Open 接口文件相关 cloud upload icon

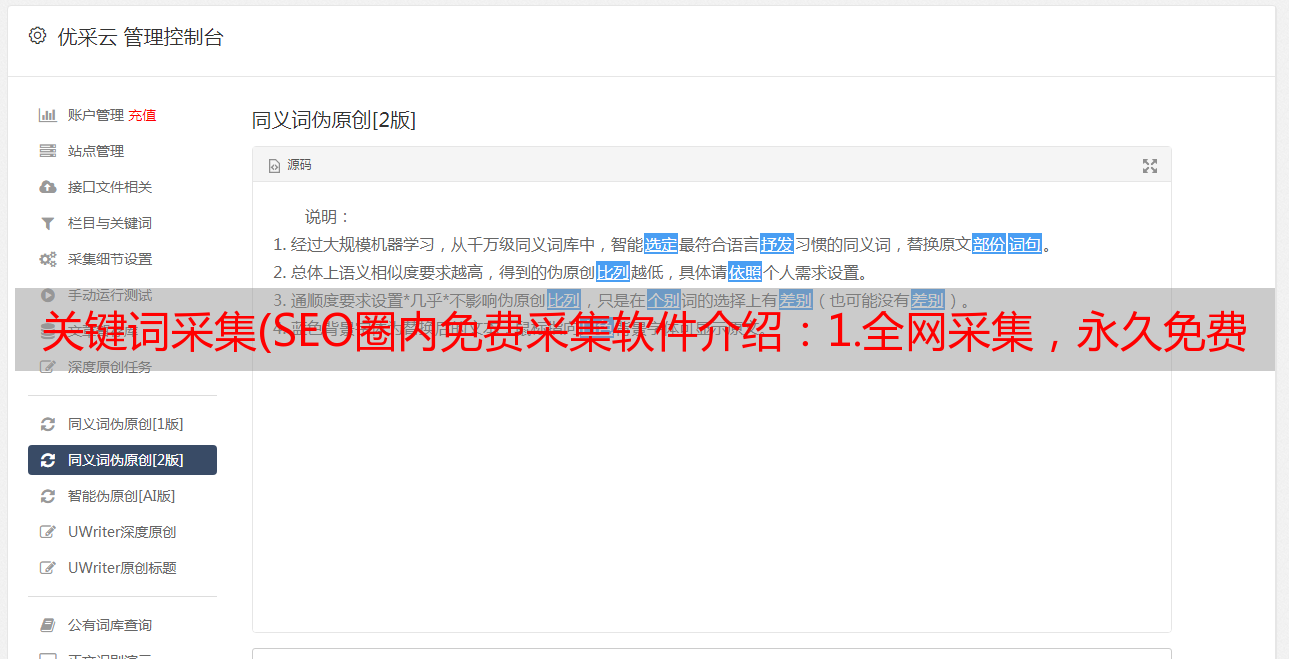[x=47, y=187]
